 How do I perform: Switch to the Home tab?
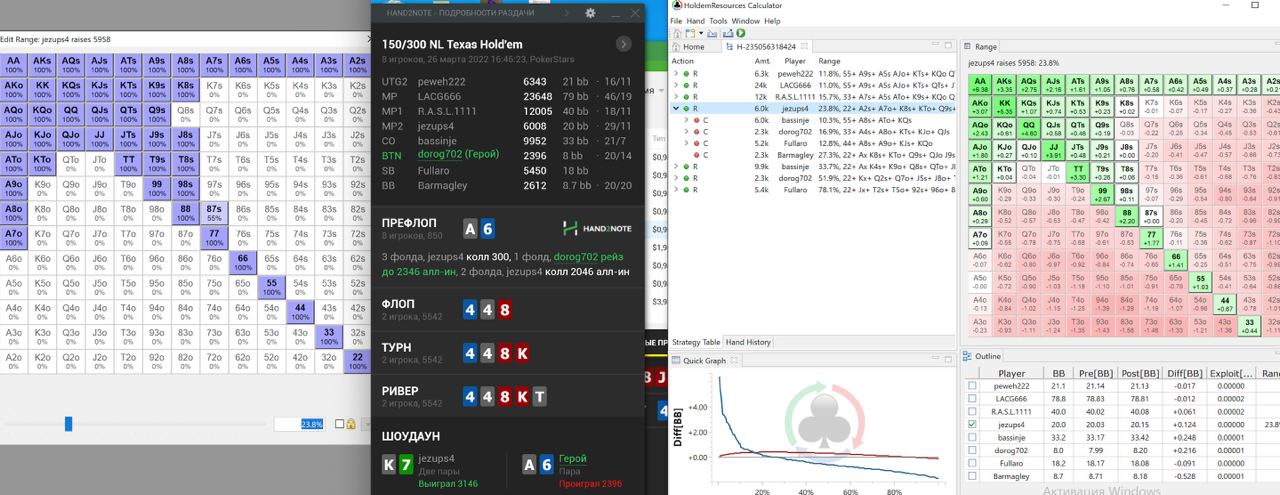click(x=694, y=47)
